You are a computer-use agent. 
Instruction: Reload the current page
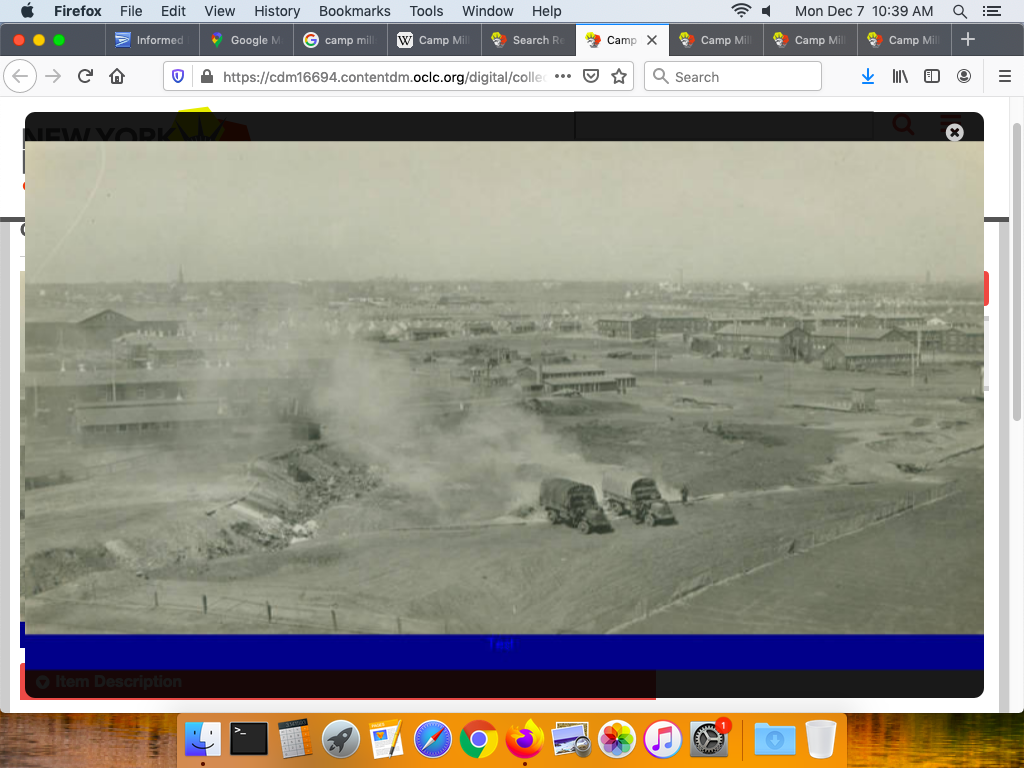pos(85,77)
